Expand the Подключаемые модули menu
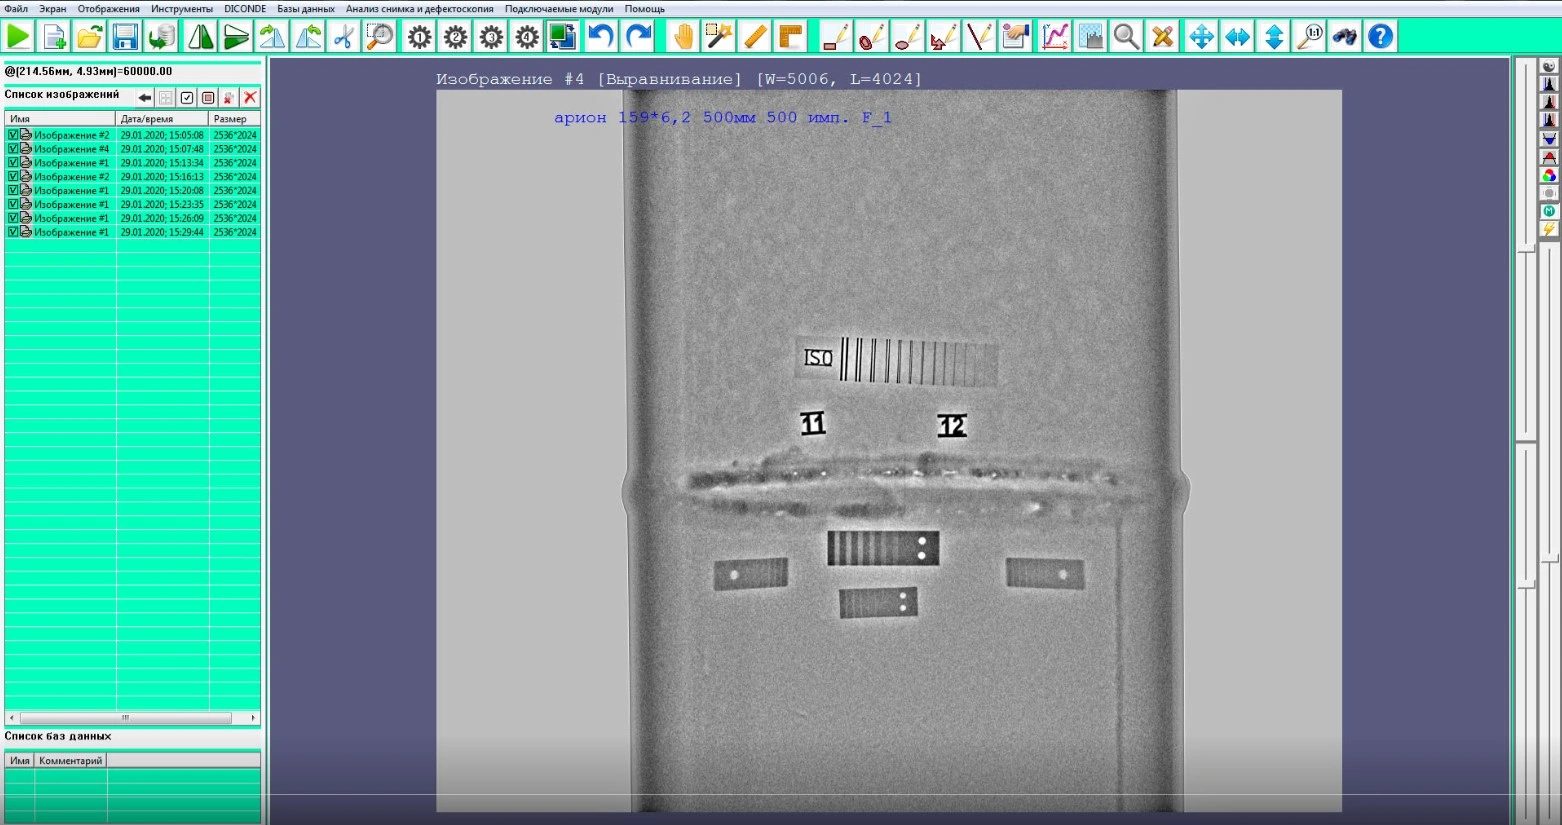This screenshot has height=825, width=1562. 558,9
